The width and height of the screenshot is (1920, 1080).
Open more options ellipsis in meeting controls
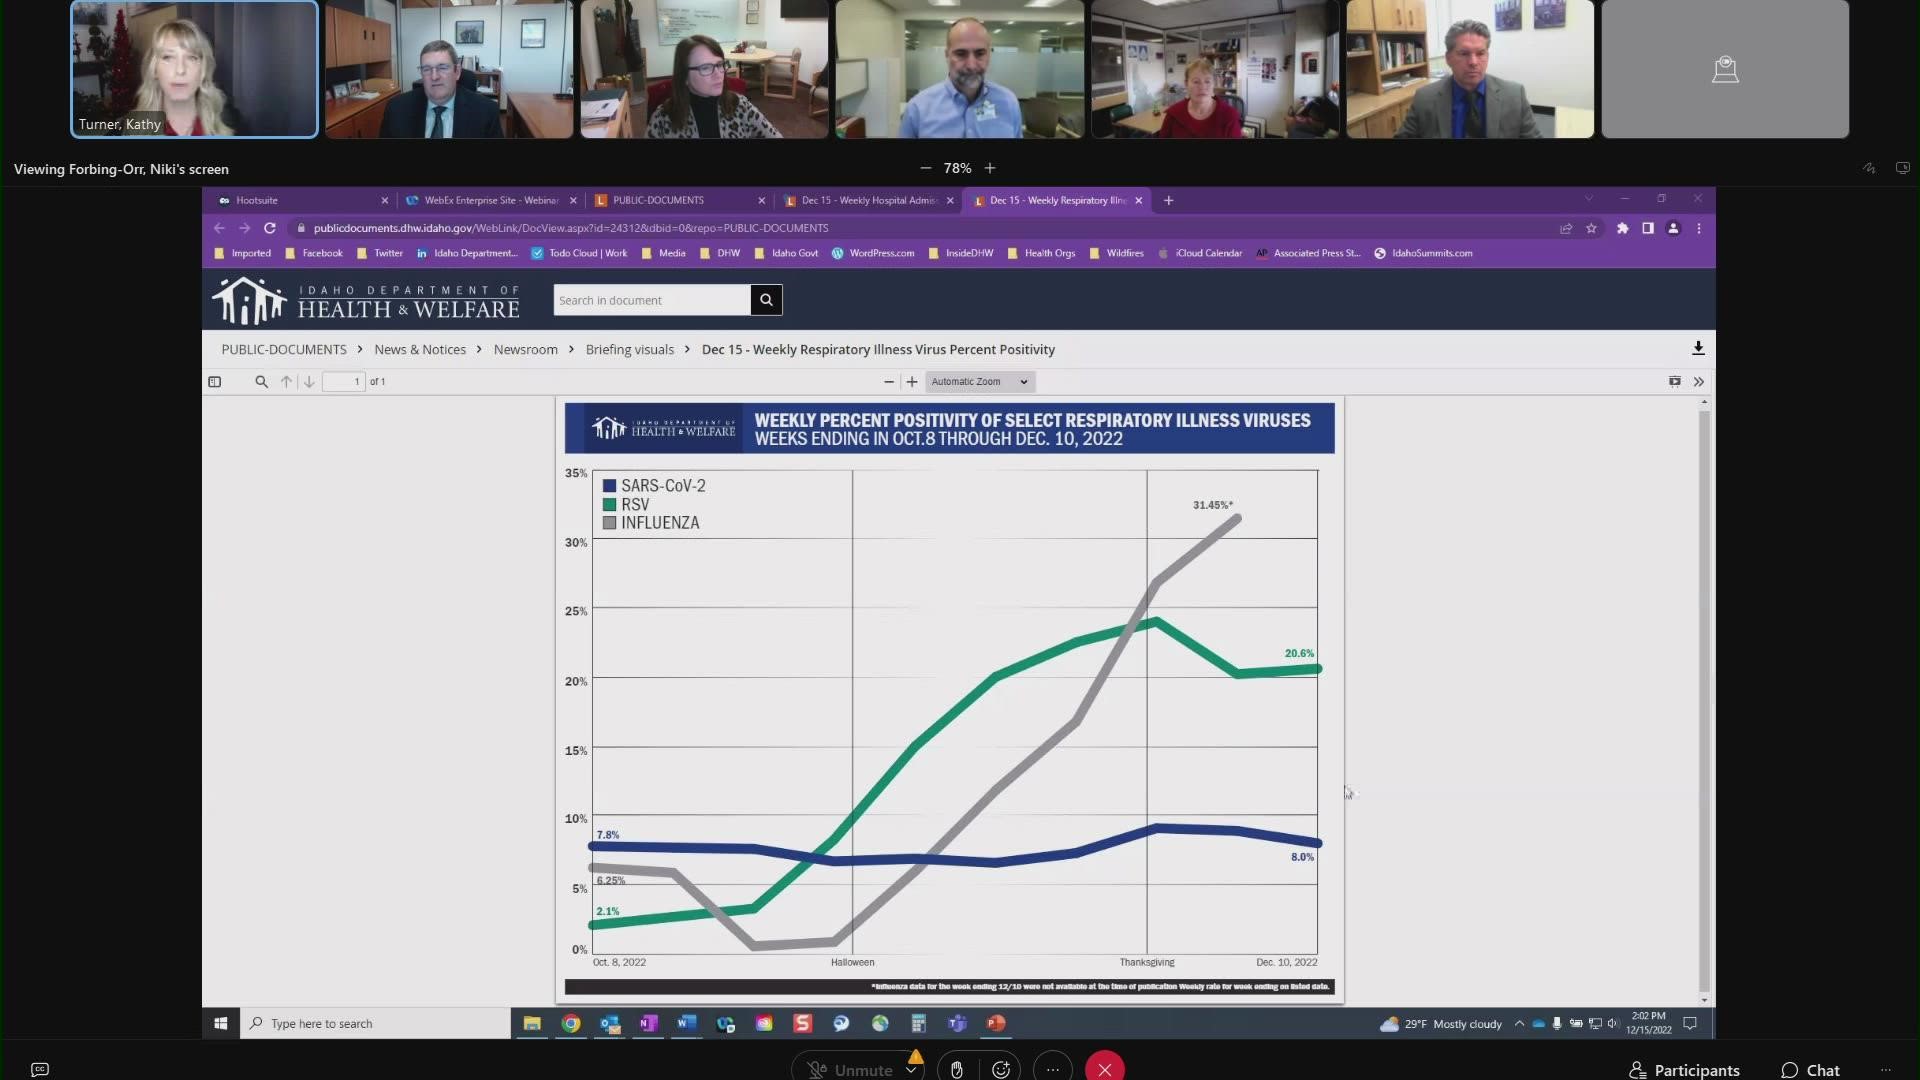1052,1069
